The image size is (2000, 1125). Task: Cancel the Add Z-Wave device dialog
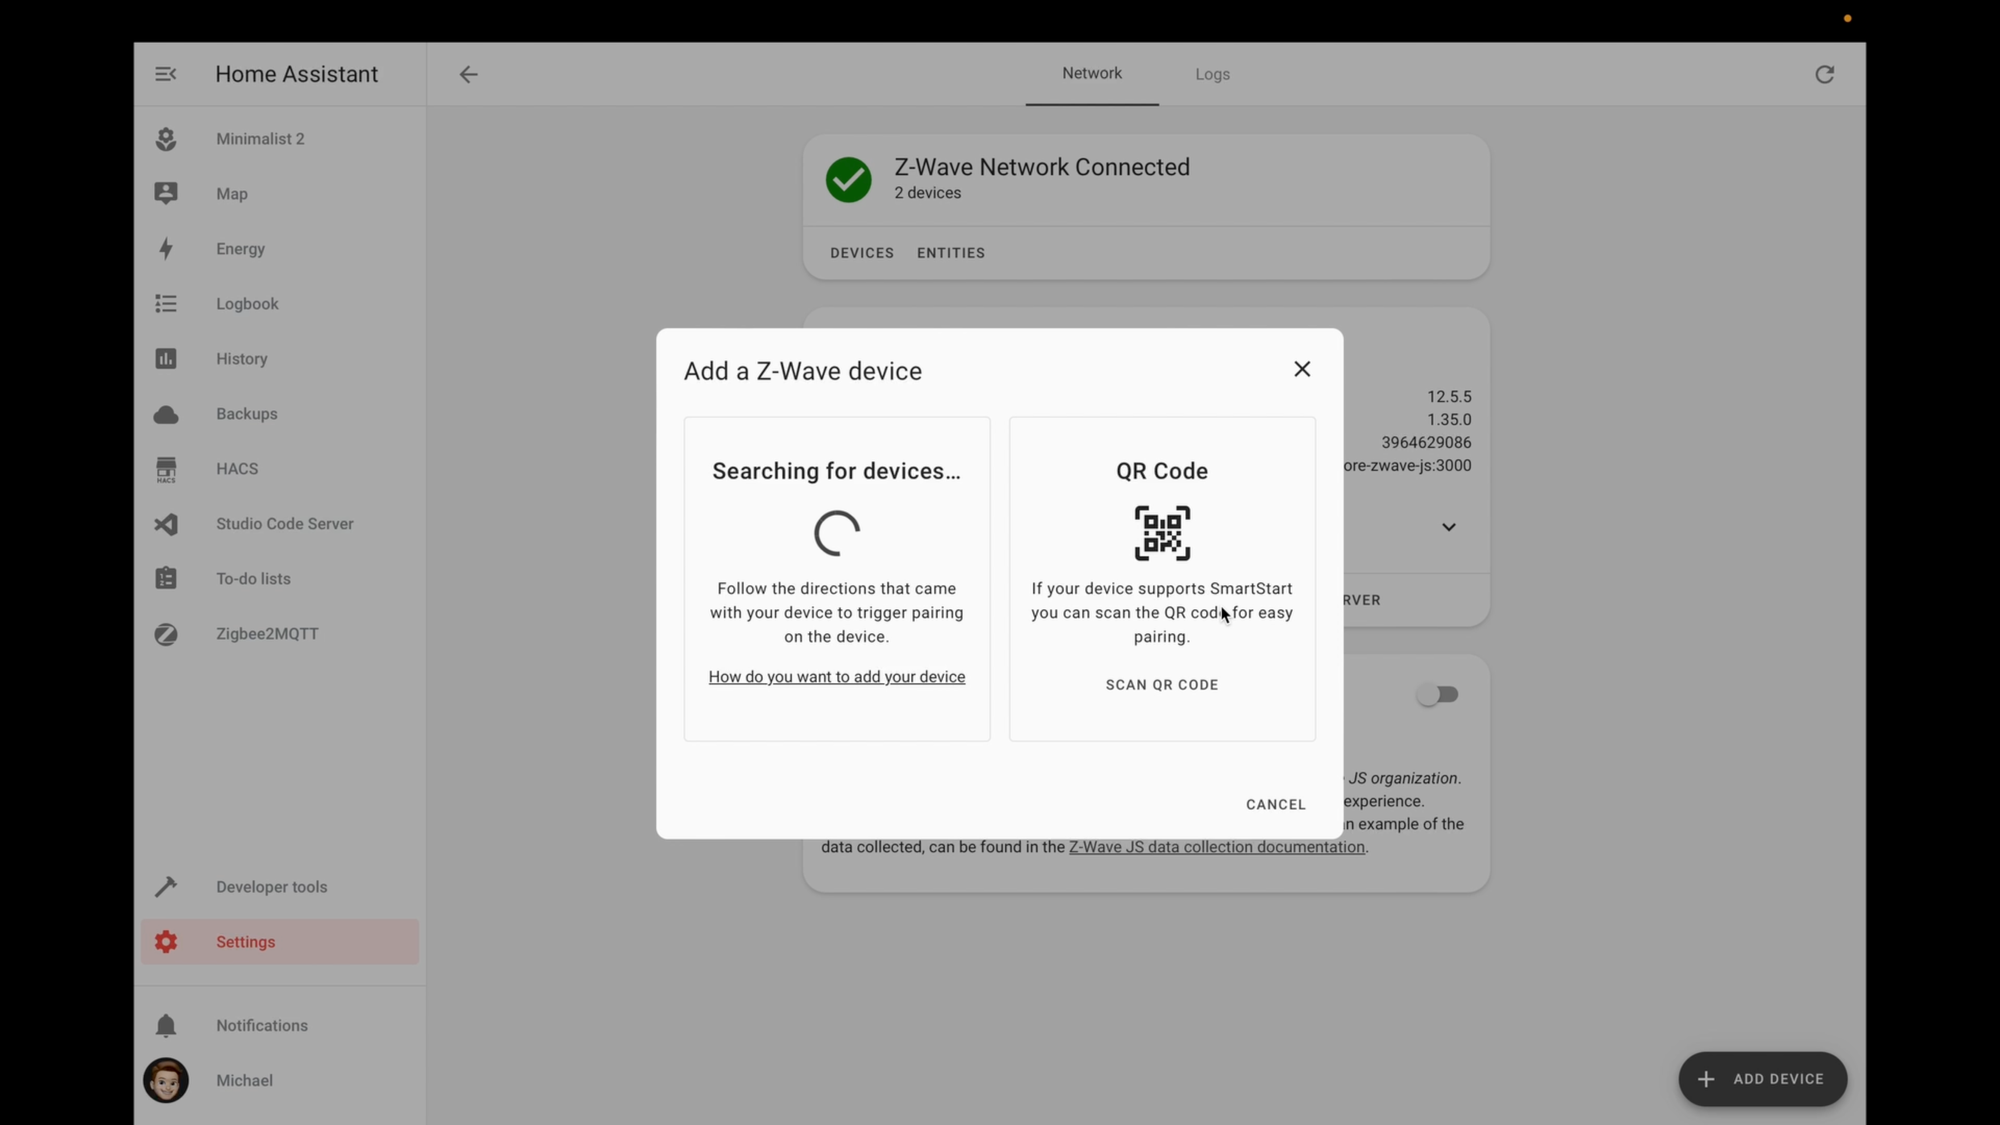point(1275,804)
